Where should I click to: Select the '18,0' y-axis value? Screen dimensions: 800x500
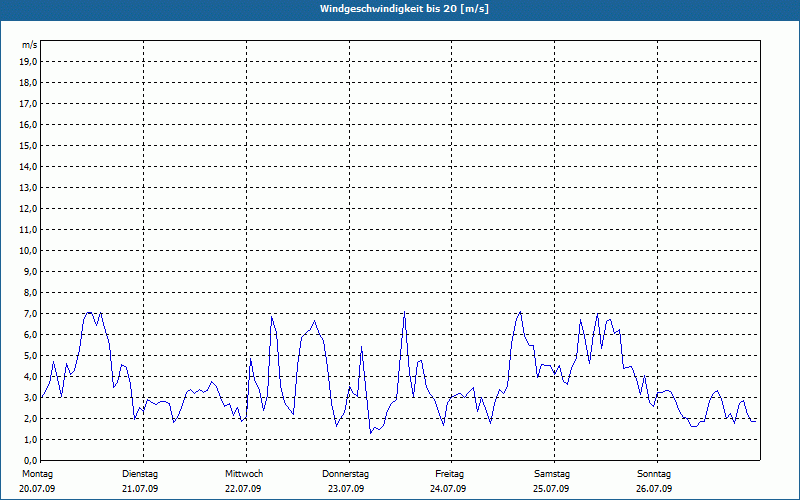click(28, 83)
